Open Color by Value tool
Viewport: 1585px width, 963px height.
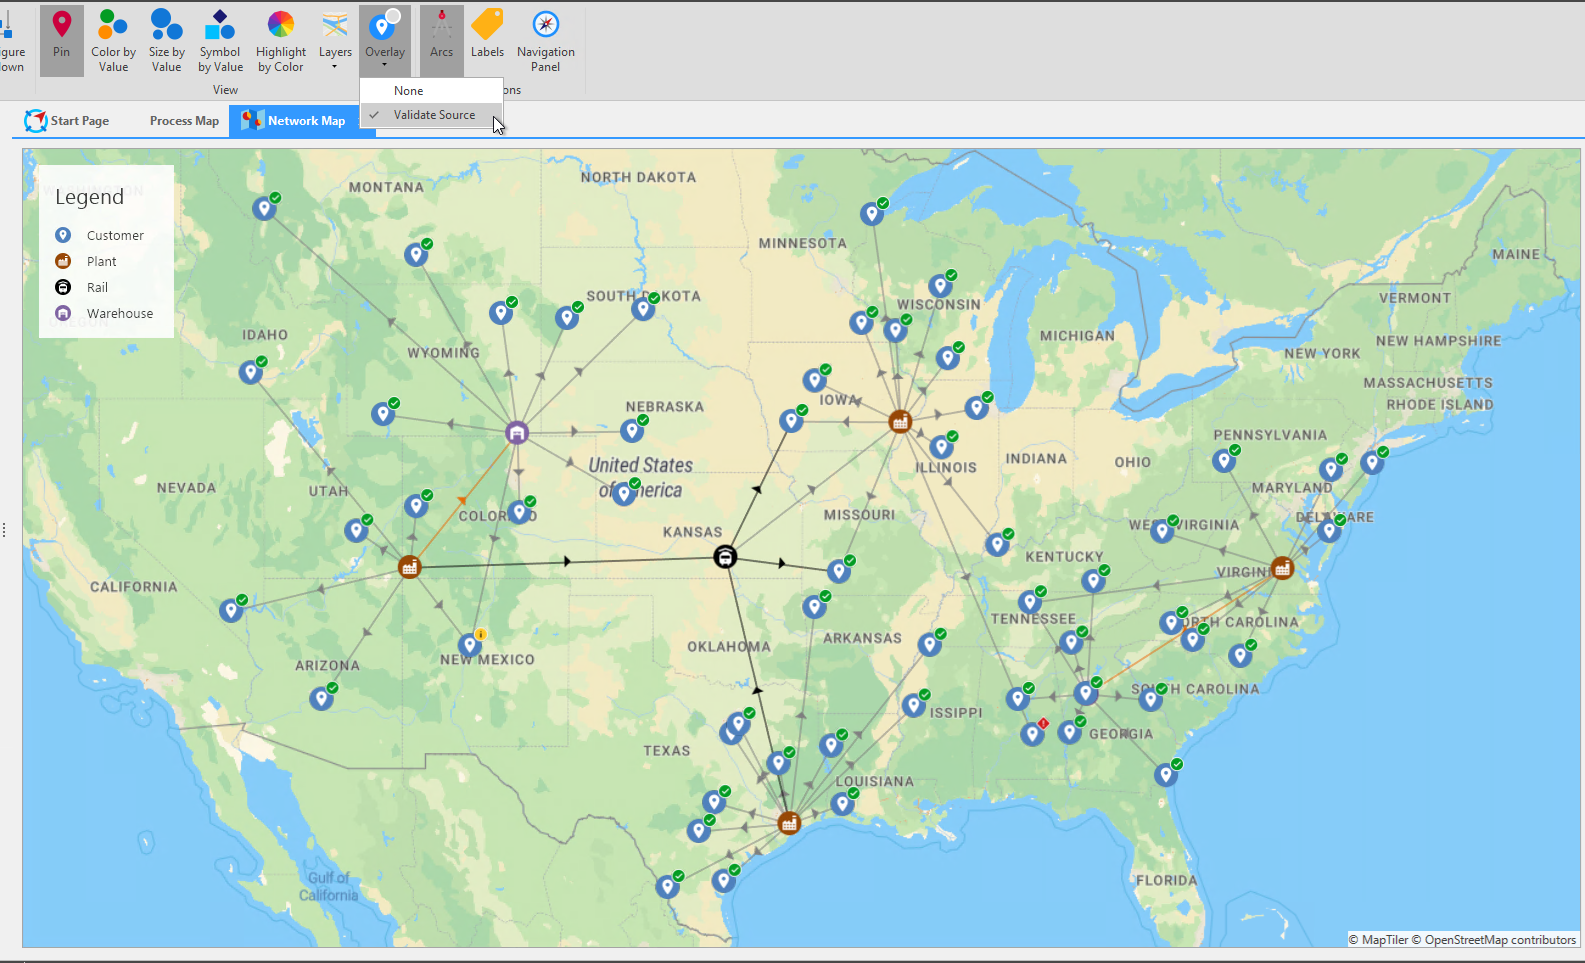[x=113, y=40]
